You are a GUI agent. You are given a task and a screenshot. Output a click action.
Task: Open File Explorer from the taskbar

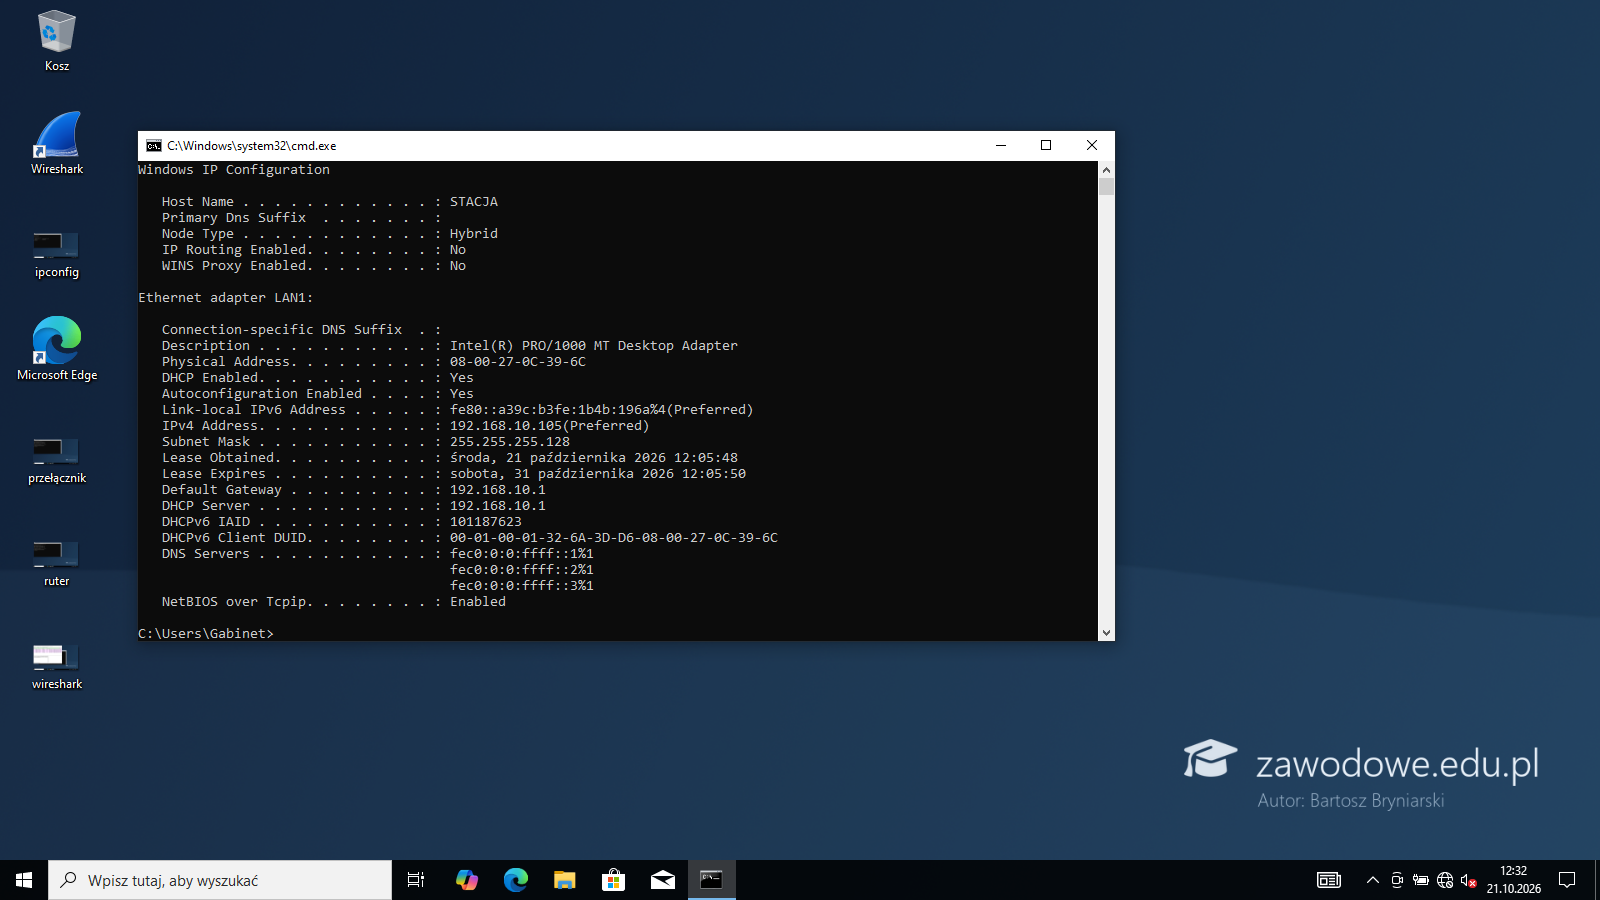pos(565,880)
